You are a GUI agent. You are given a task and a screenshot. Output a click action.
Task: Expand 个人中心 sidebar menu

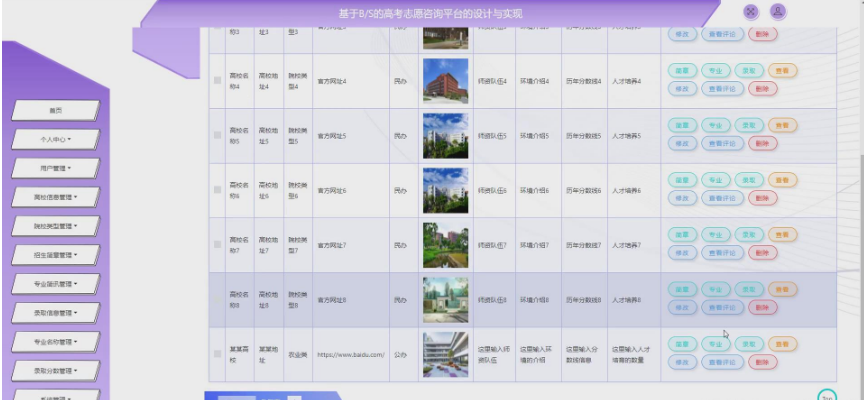pyautogui.click(x=56, y=139)
